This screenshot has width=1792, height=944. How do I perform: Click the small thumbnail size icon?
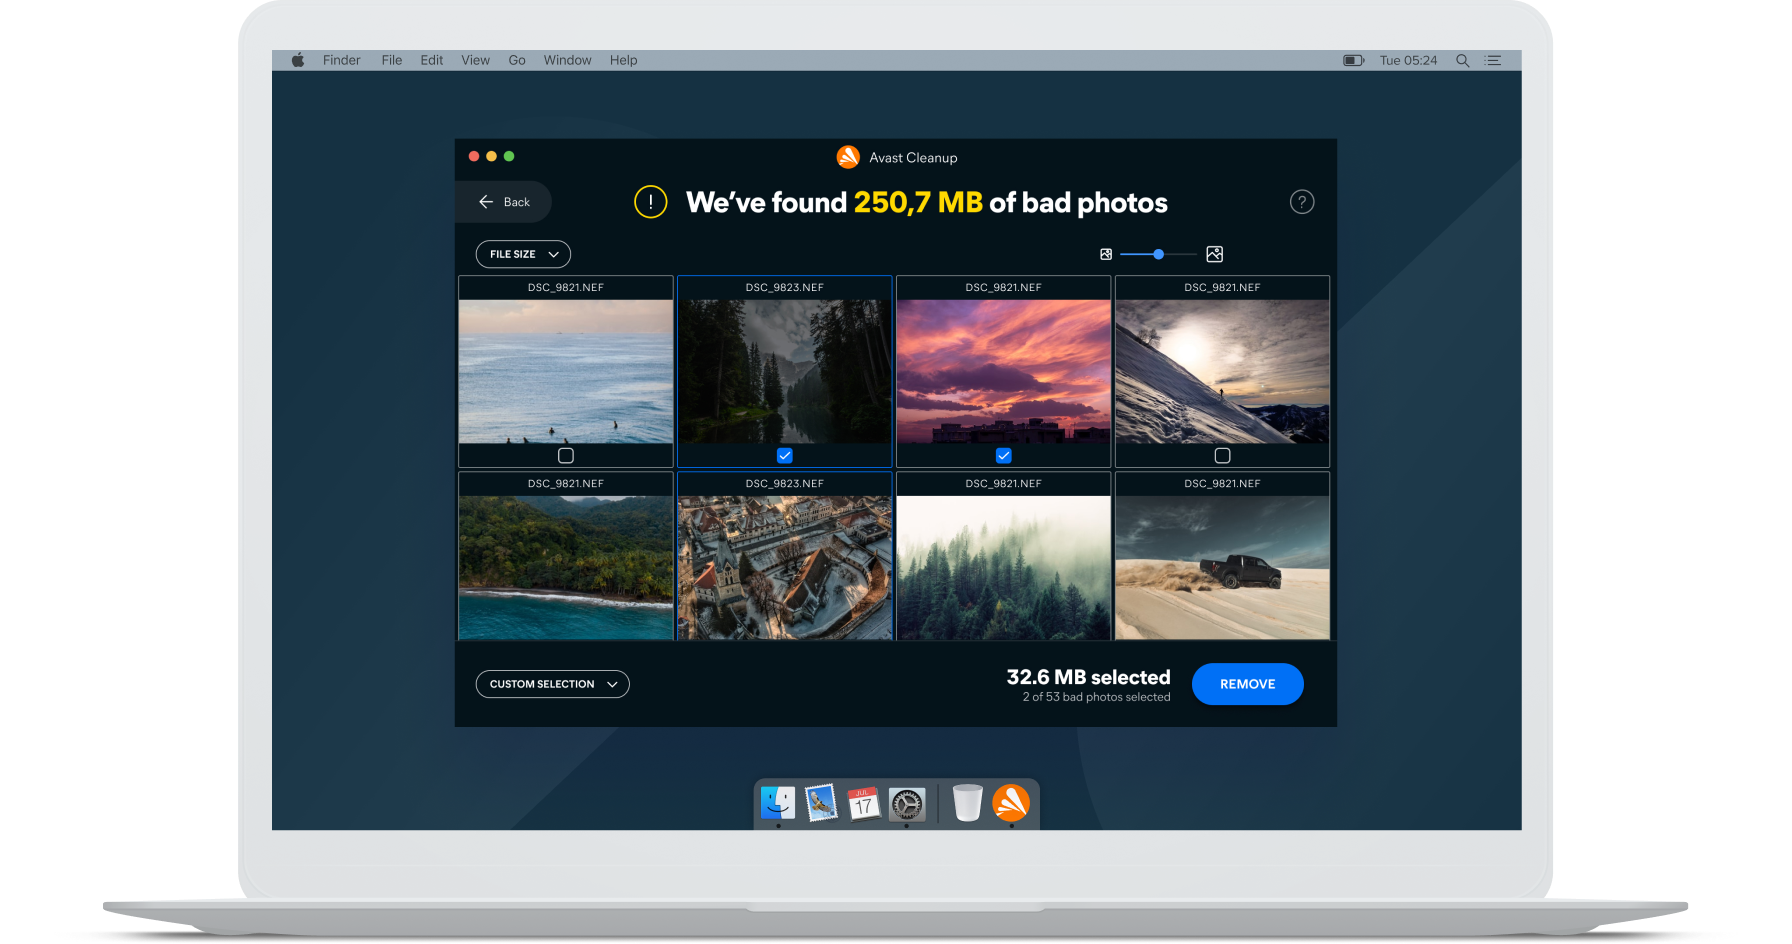click(1106, 255)
